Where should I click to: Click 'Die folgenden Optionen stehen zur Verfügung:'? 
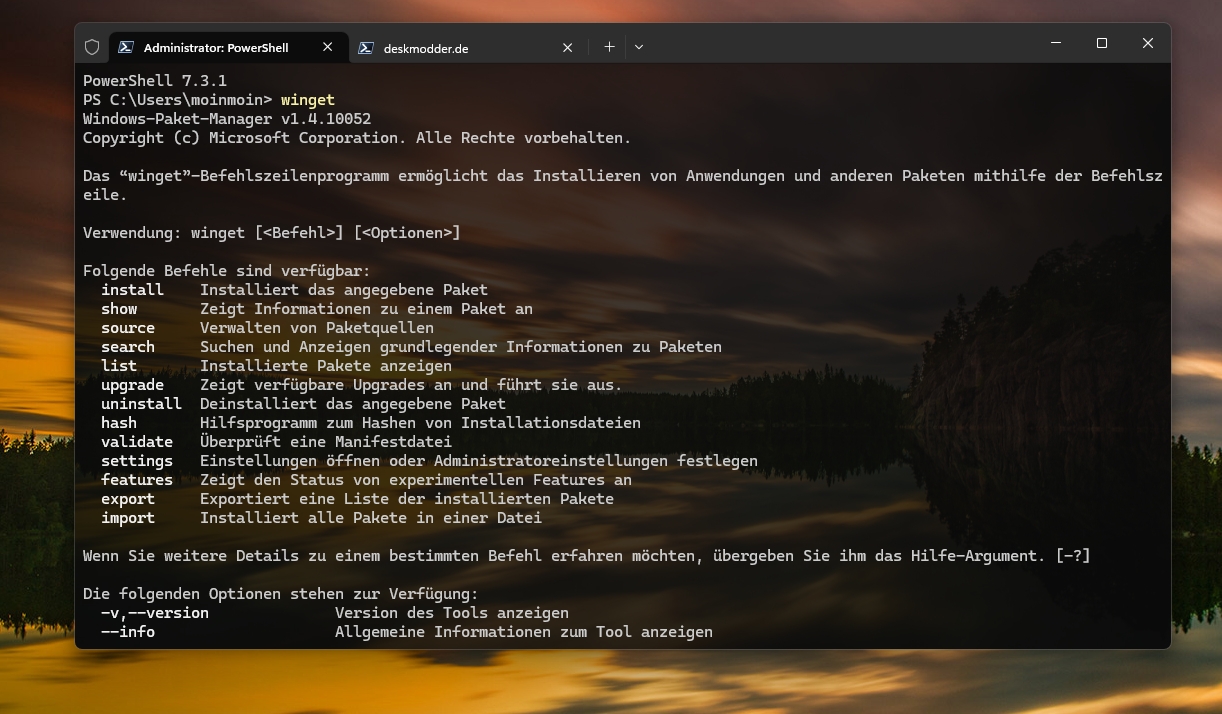pyautogui.click(x=281, y=594)
